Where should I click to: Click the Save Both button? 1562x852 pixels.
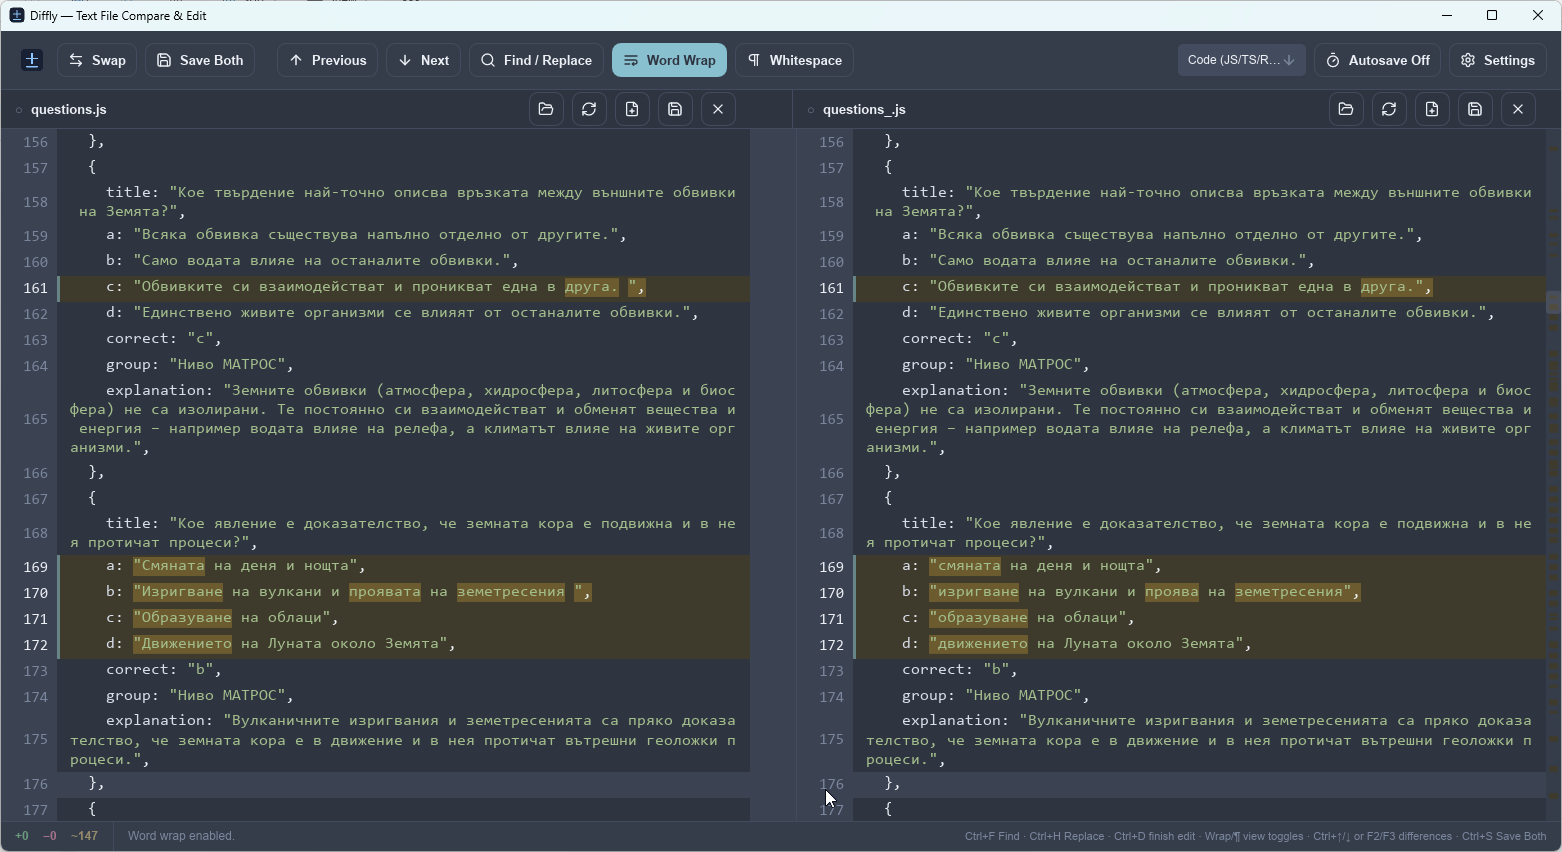200,60
